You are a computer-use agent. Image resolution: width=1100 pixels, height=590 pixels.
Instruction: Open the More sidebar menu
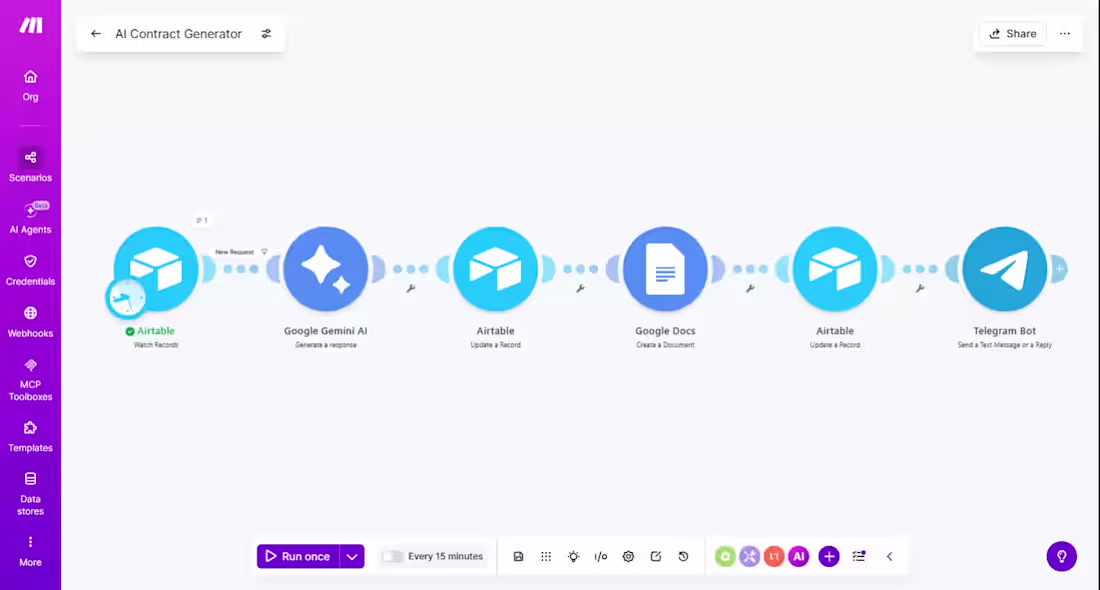30,551
